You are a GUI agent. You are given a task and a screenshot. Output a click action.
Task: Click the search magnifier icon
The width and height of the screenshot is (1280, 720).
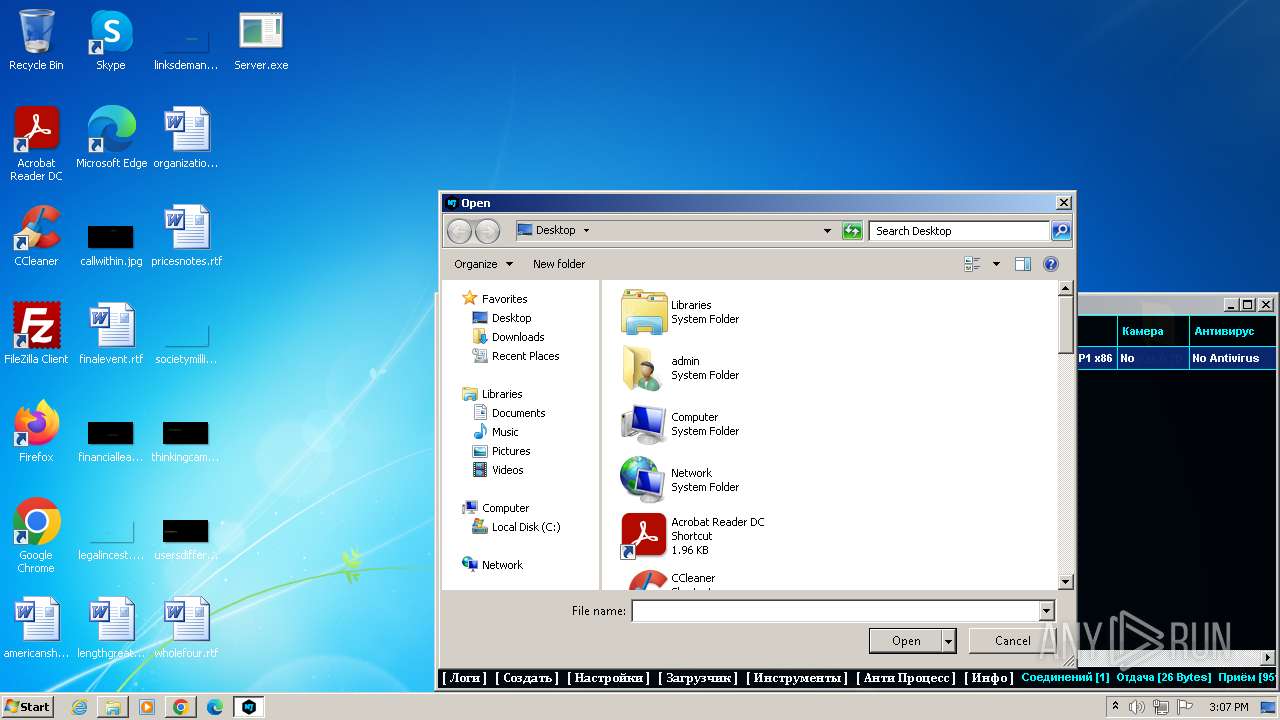click(x=1061, y=231)
